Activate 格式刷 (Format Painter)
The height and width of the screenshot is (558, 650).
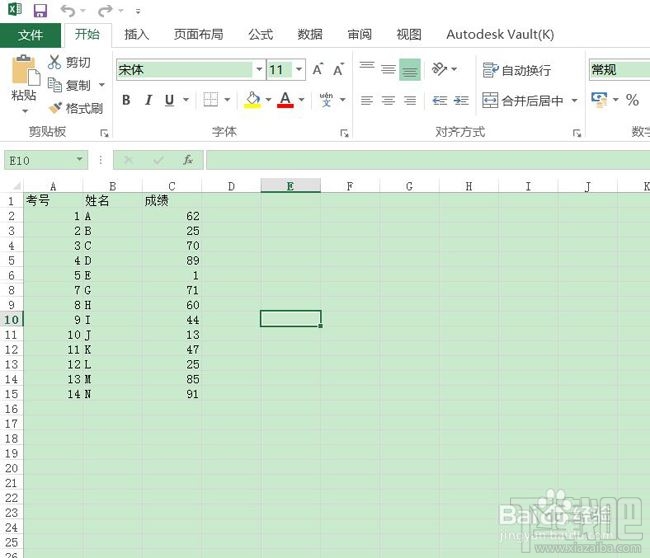76,108
